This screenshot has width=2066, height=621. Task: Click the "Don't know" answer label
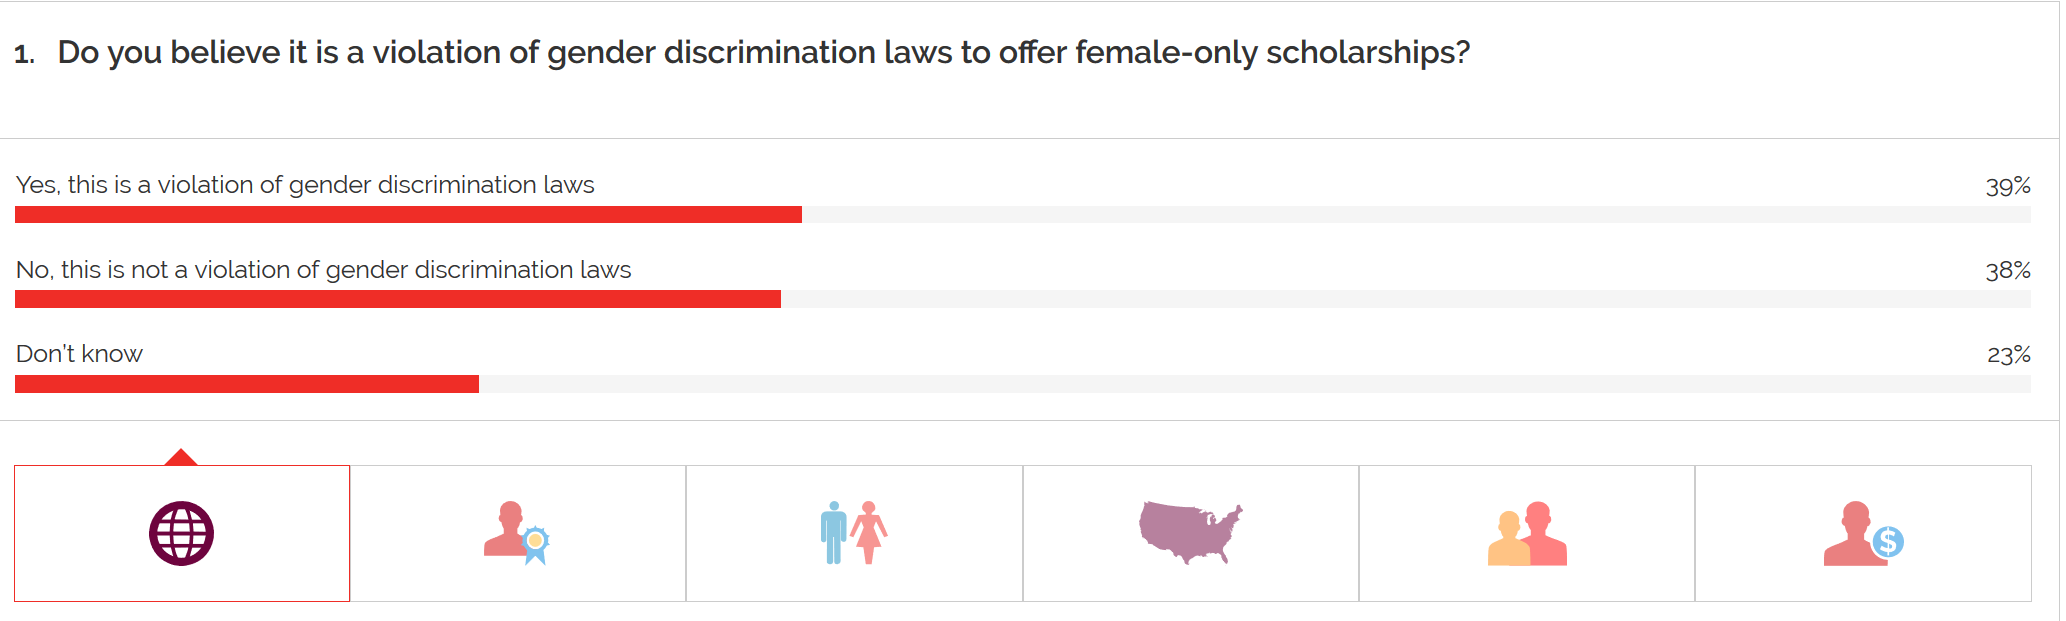[79, 354]
